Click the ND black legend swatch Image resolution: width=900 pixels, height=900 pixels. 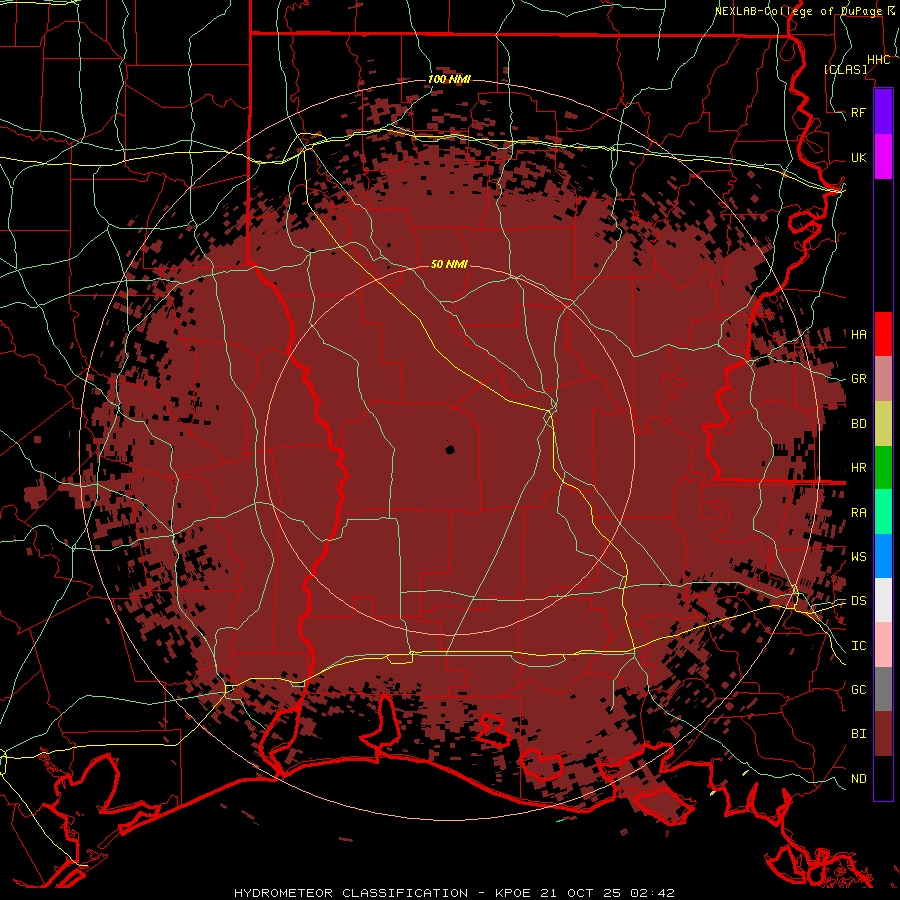point(883,778)
